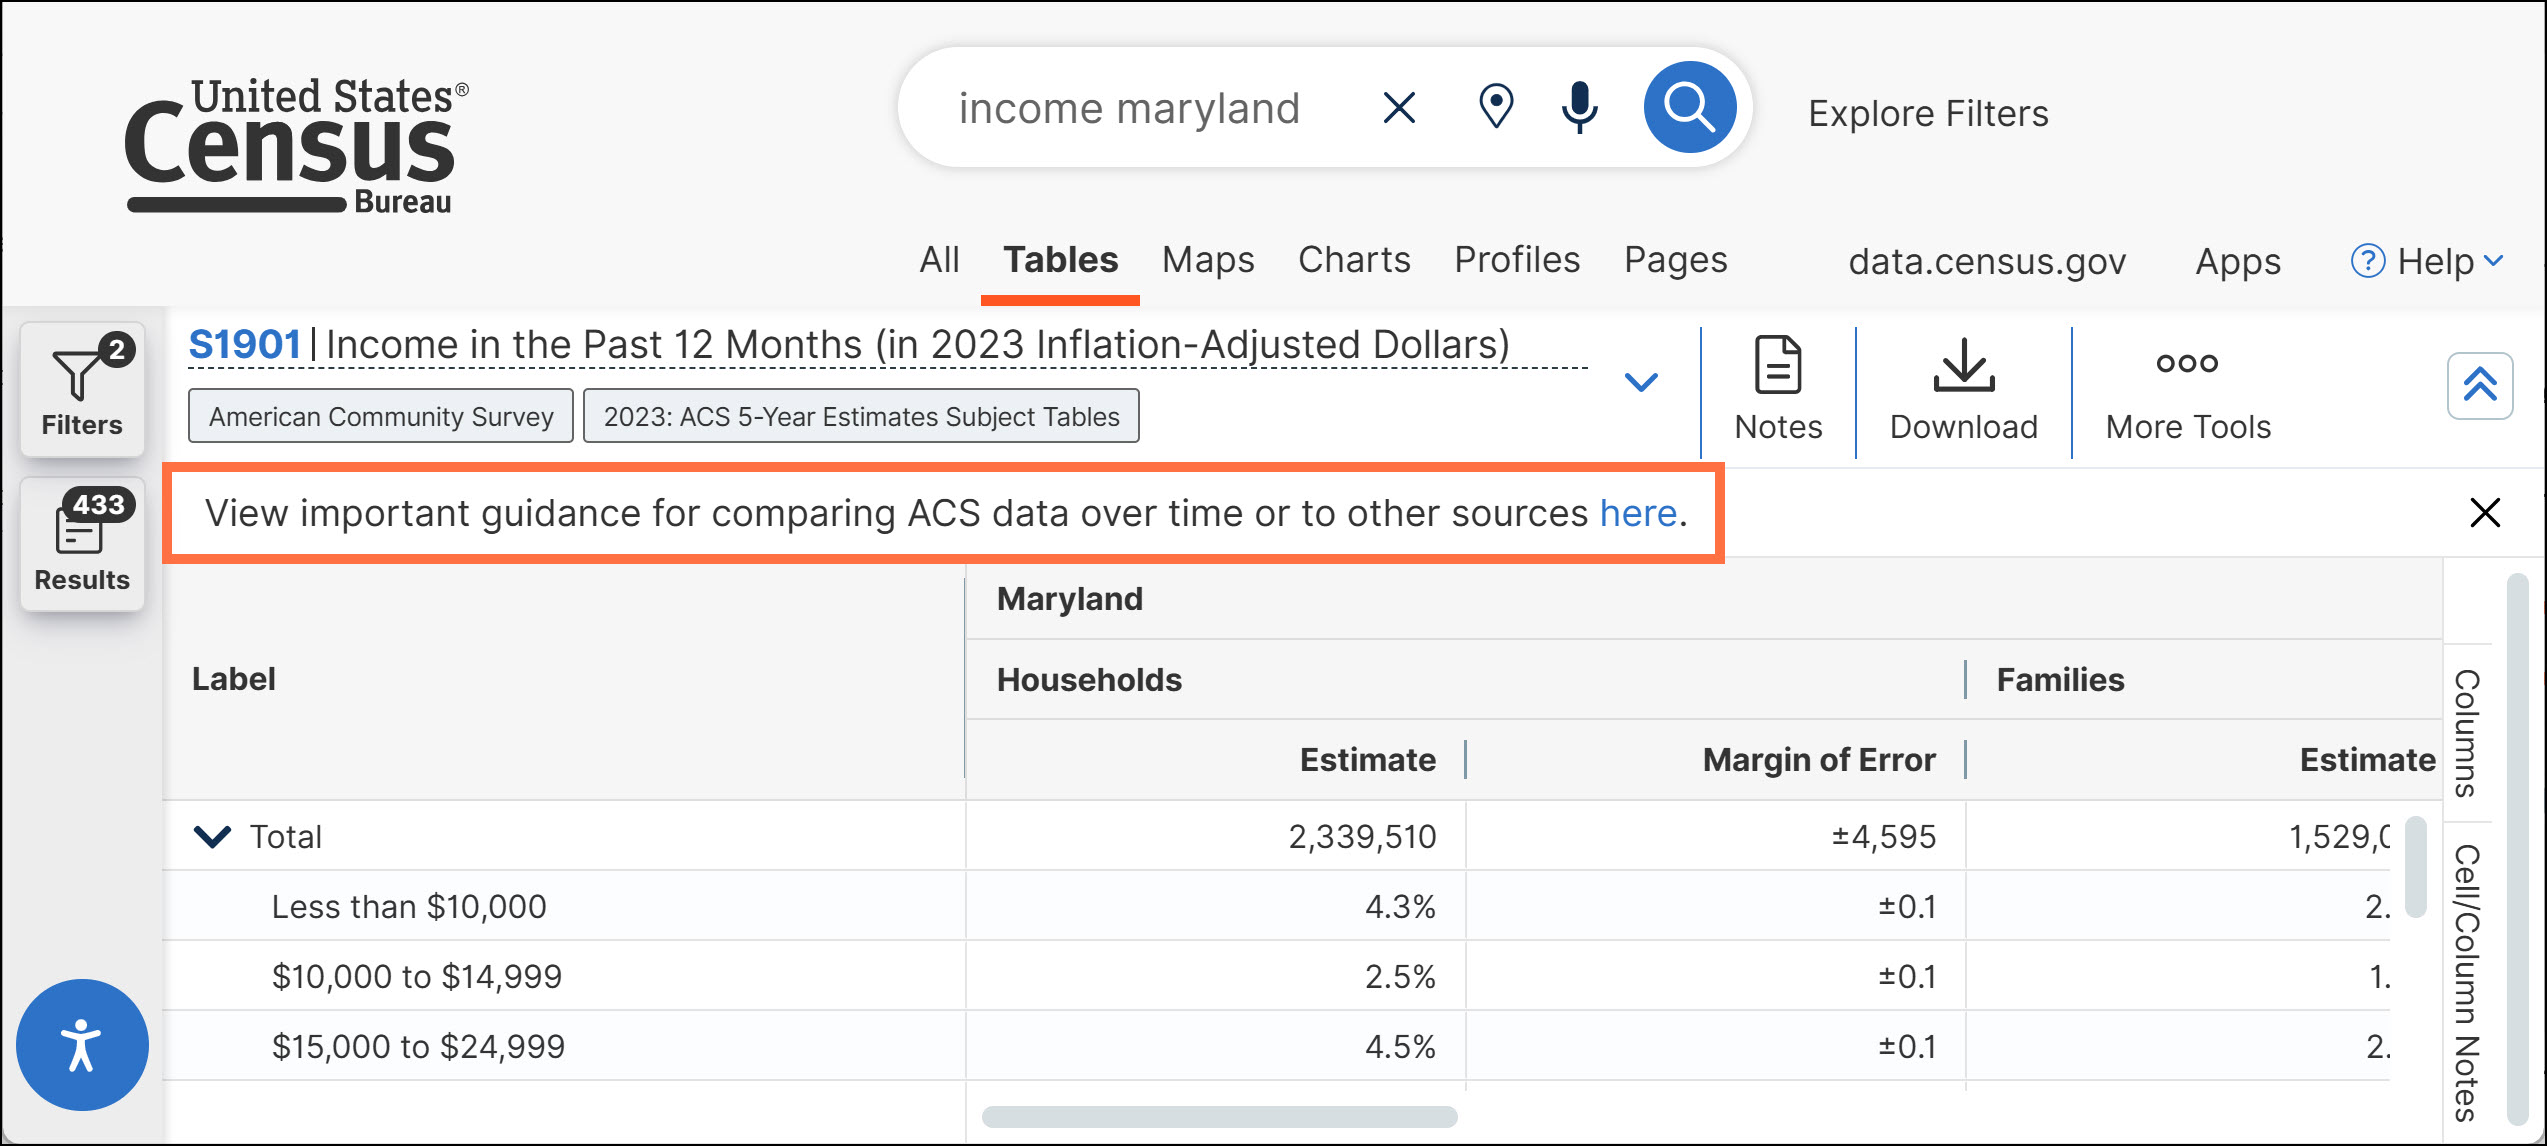Switch to the Maps tab

tap(1207, 260)
